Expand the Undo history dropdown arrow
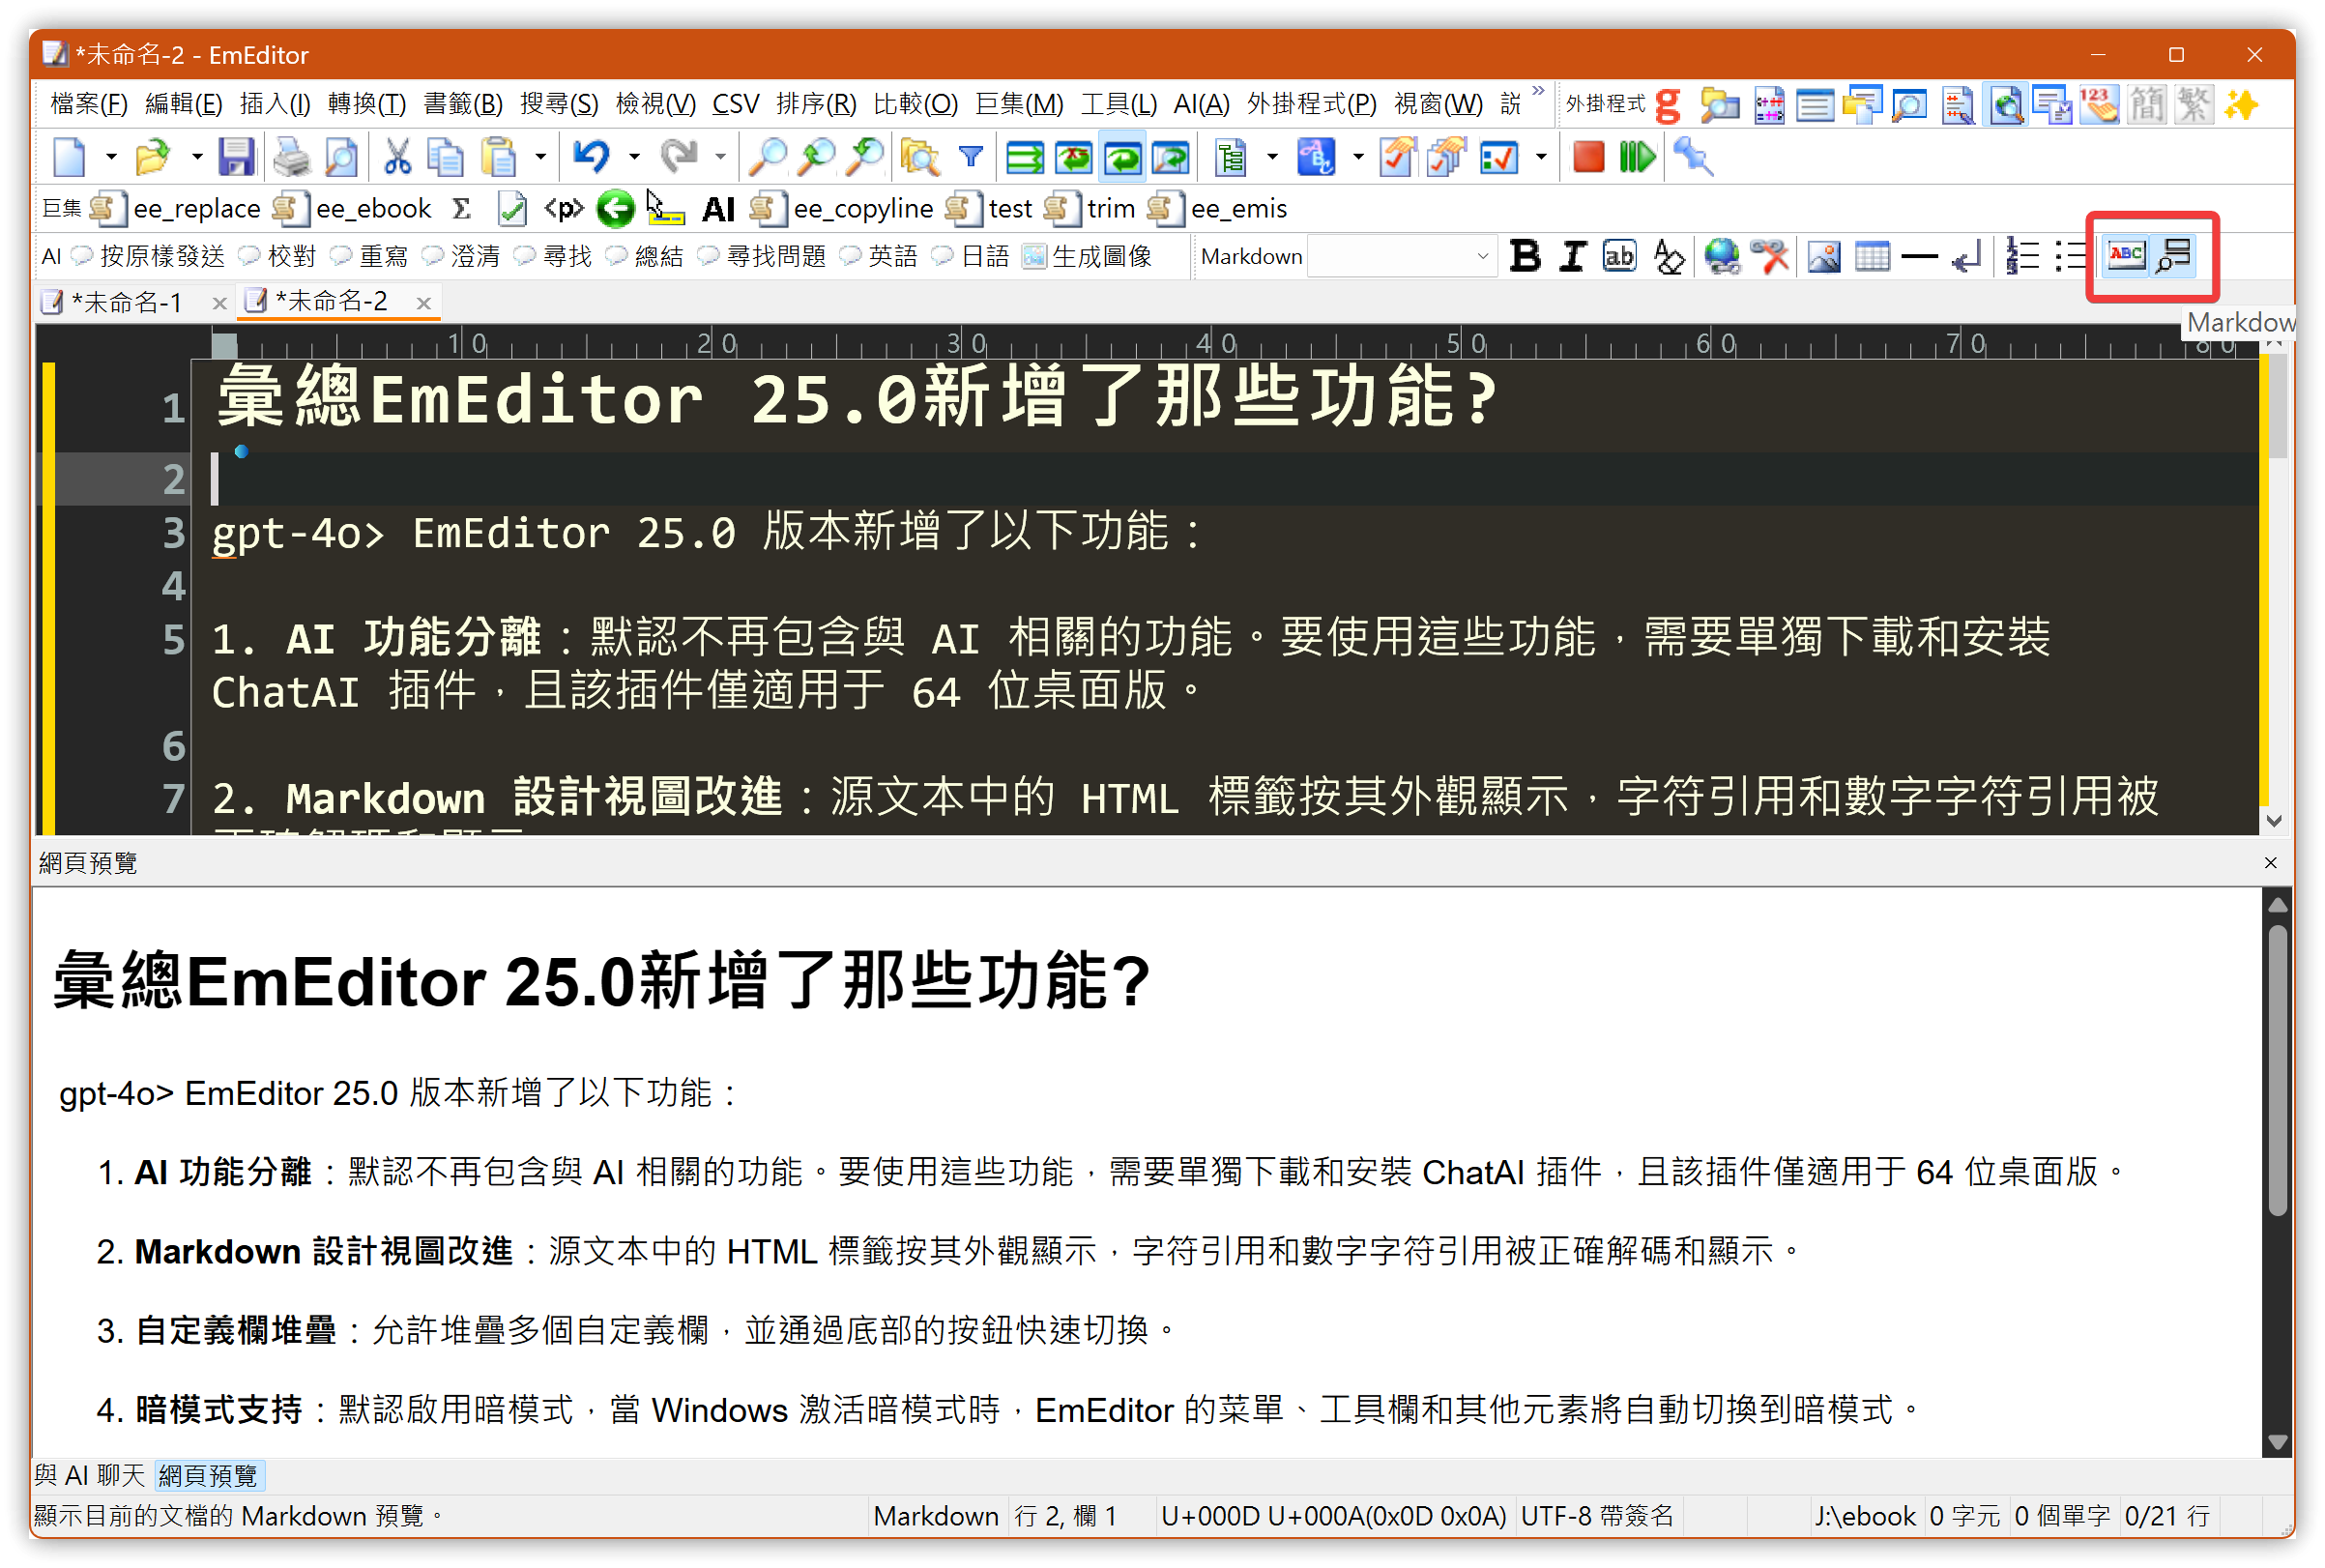This screenshot has height=1568, width=2325. click(634, 157)
